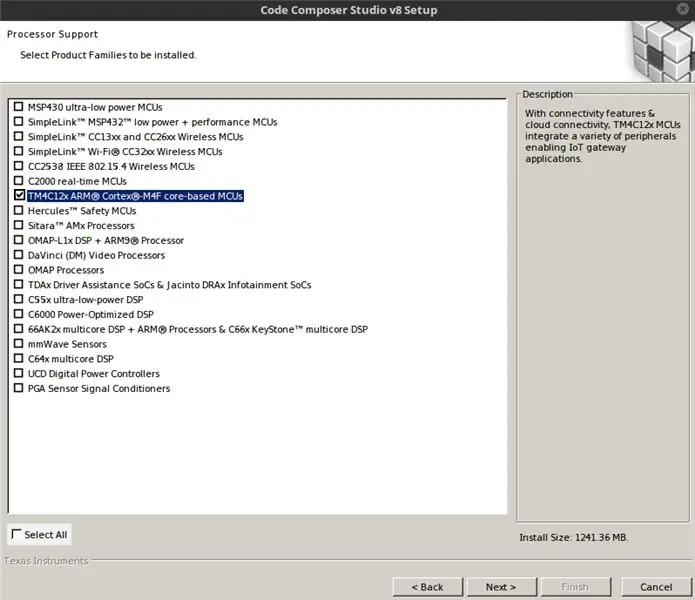Abort setup with Cancel button

(656, 587)
